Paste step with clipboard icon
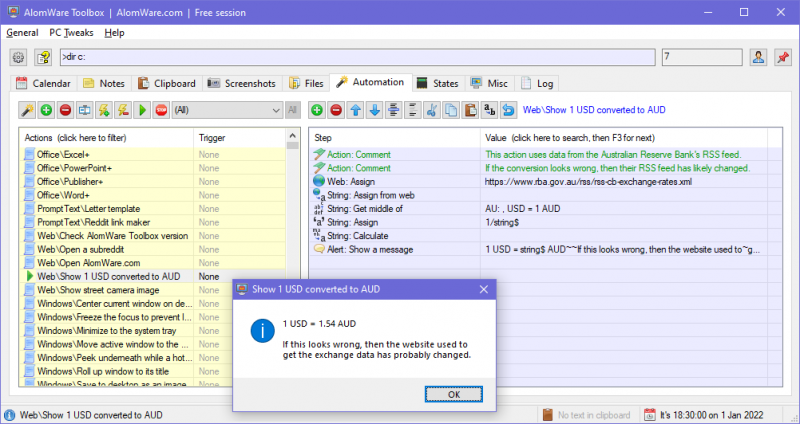Screen dimensions: 800x424 tap(470, 110)
